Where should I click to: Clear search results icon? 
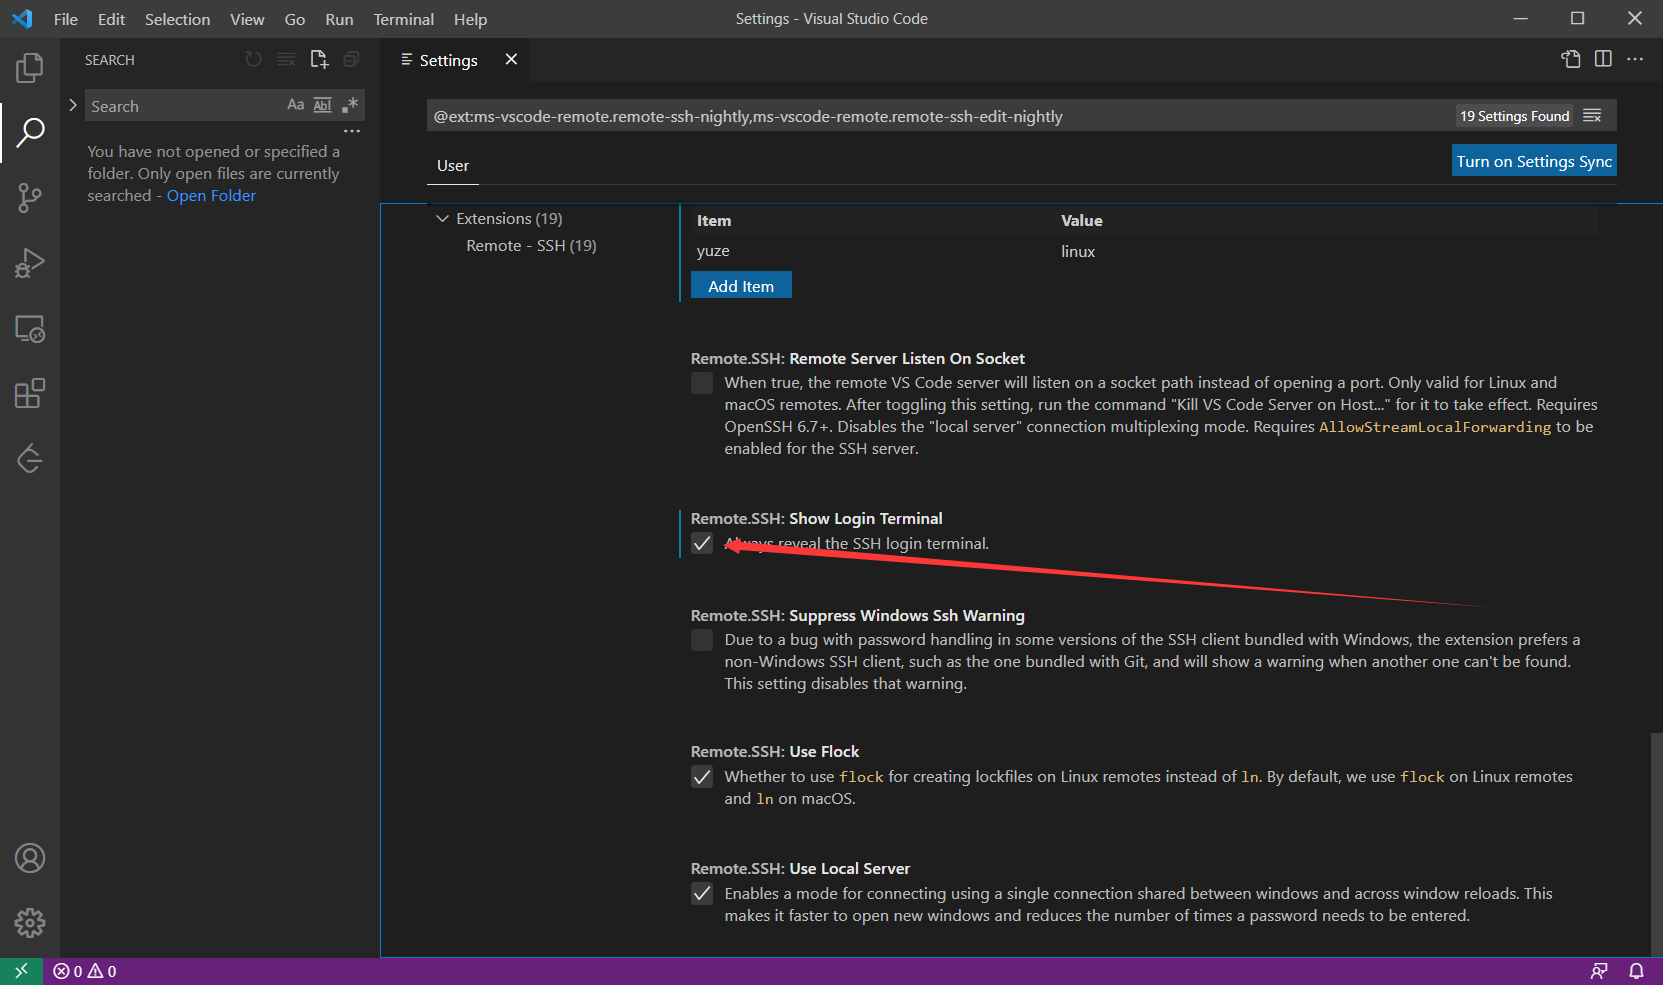point(286,60)
